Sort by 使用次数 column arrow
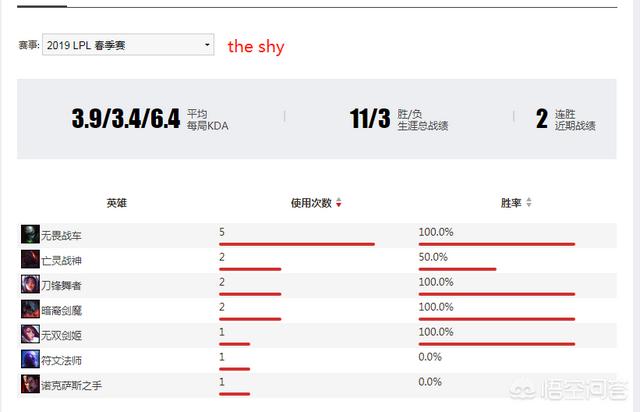 [x=338, y=203]
